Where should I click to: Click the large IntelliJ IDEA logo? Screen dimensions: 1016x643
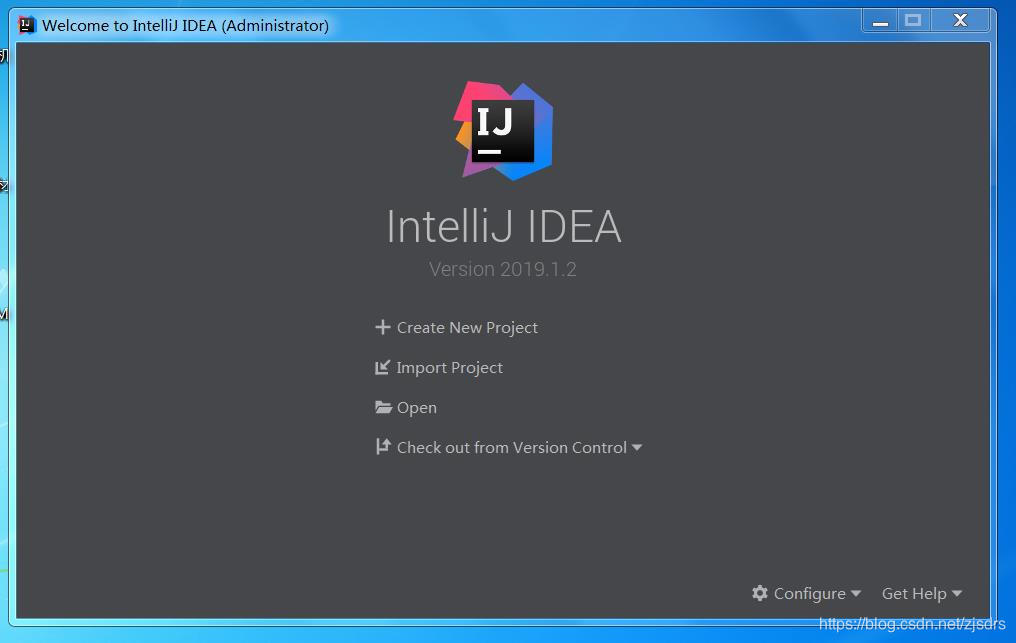(x=503, y=131)
